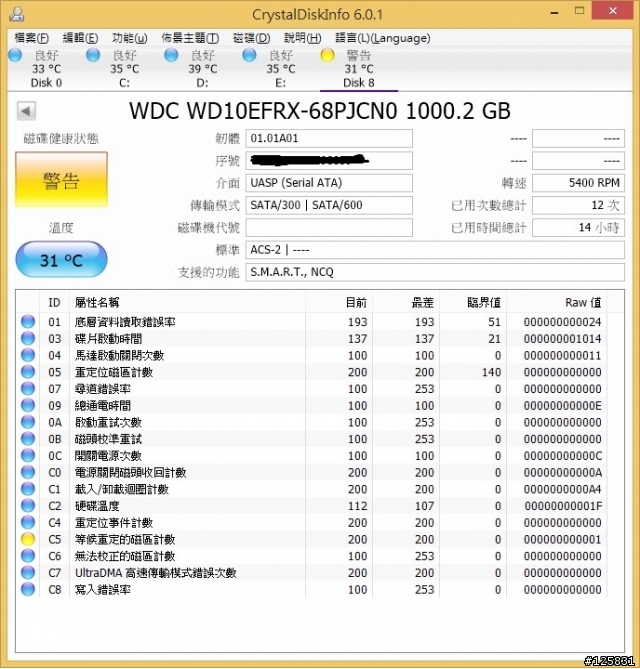Click the power-on hours 14 小時 field

[579, 227]
